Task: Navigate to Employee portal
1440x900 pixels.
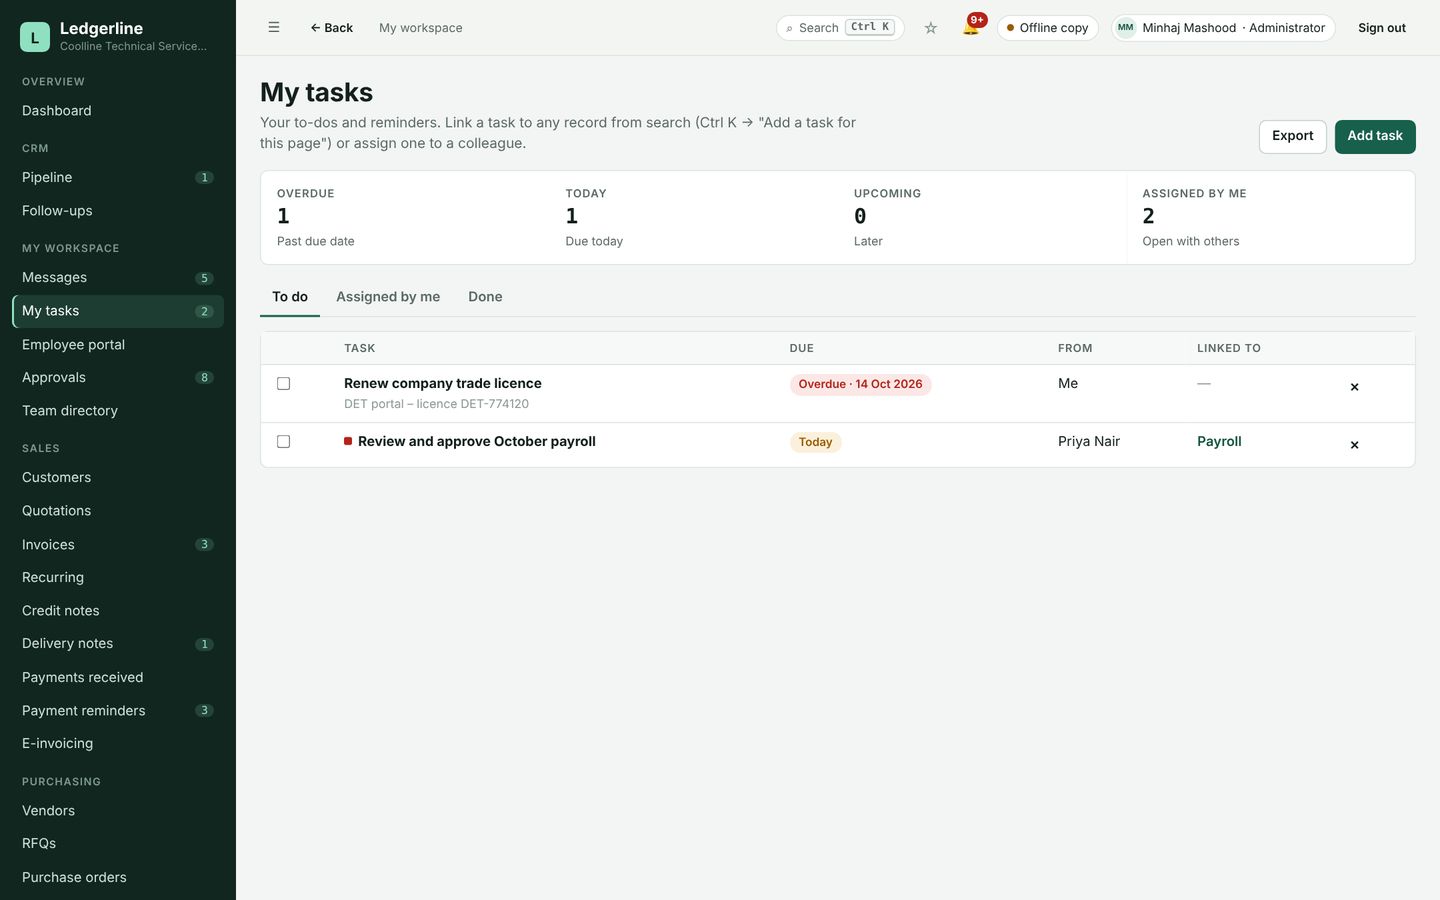Action: point(118,345)
